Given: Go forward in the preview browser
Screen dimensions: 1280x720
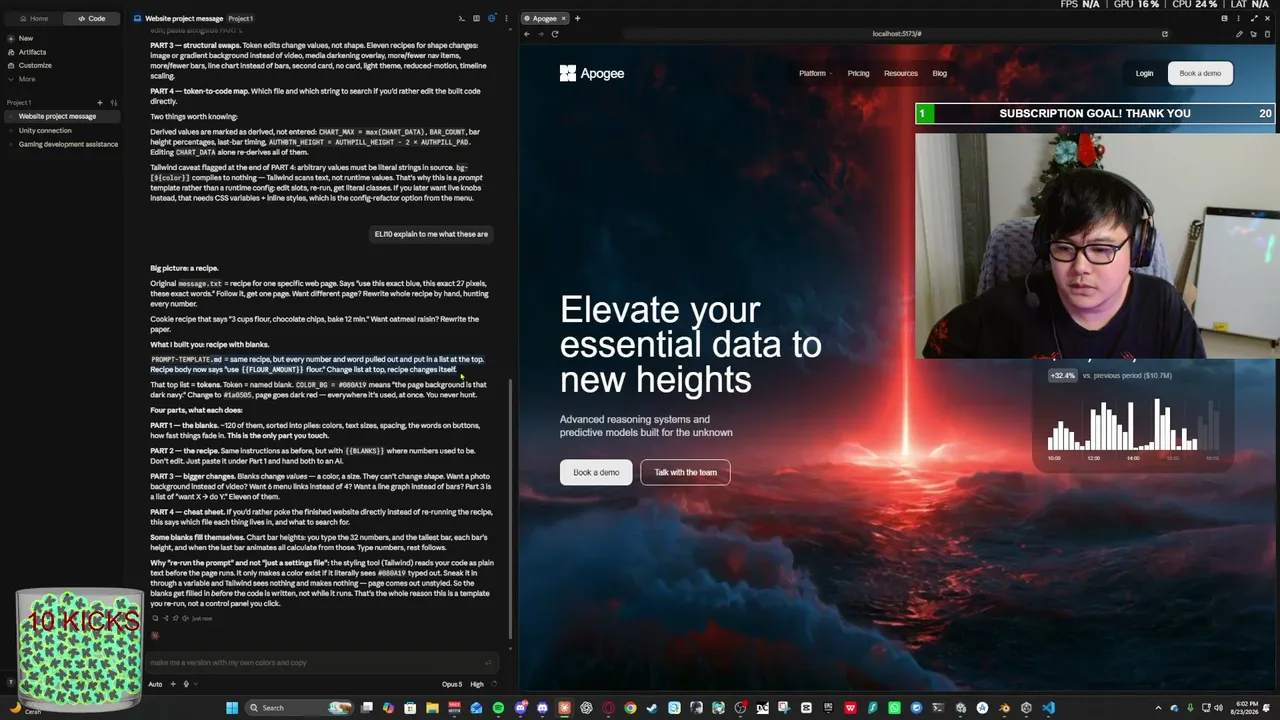Looking at the screenshot, I should [541, 34].
